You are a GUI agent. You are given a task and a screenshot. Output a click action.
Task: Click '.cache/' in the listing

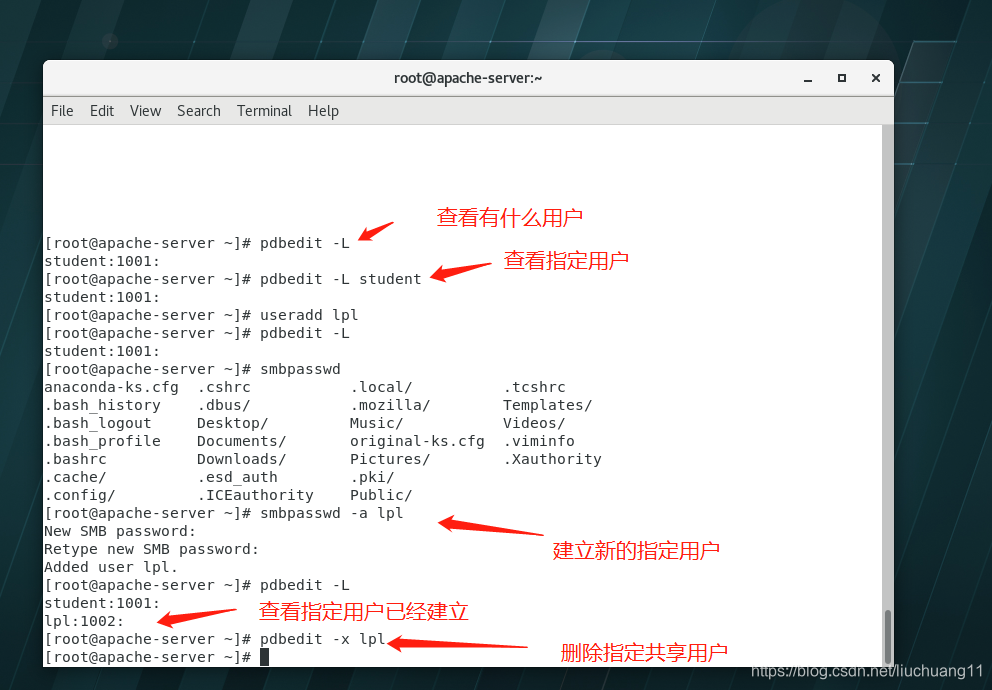point(76,477)
